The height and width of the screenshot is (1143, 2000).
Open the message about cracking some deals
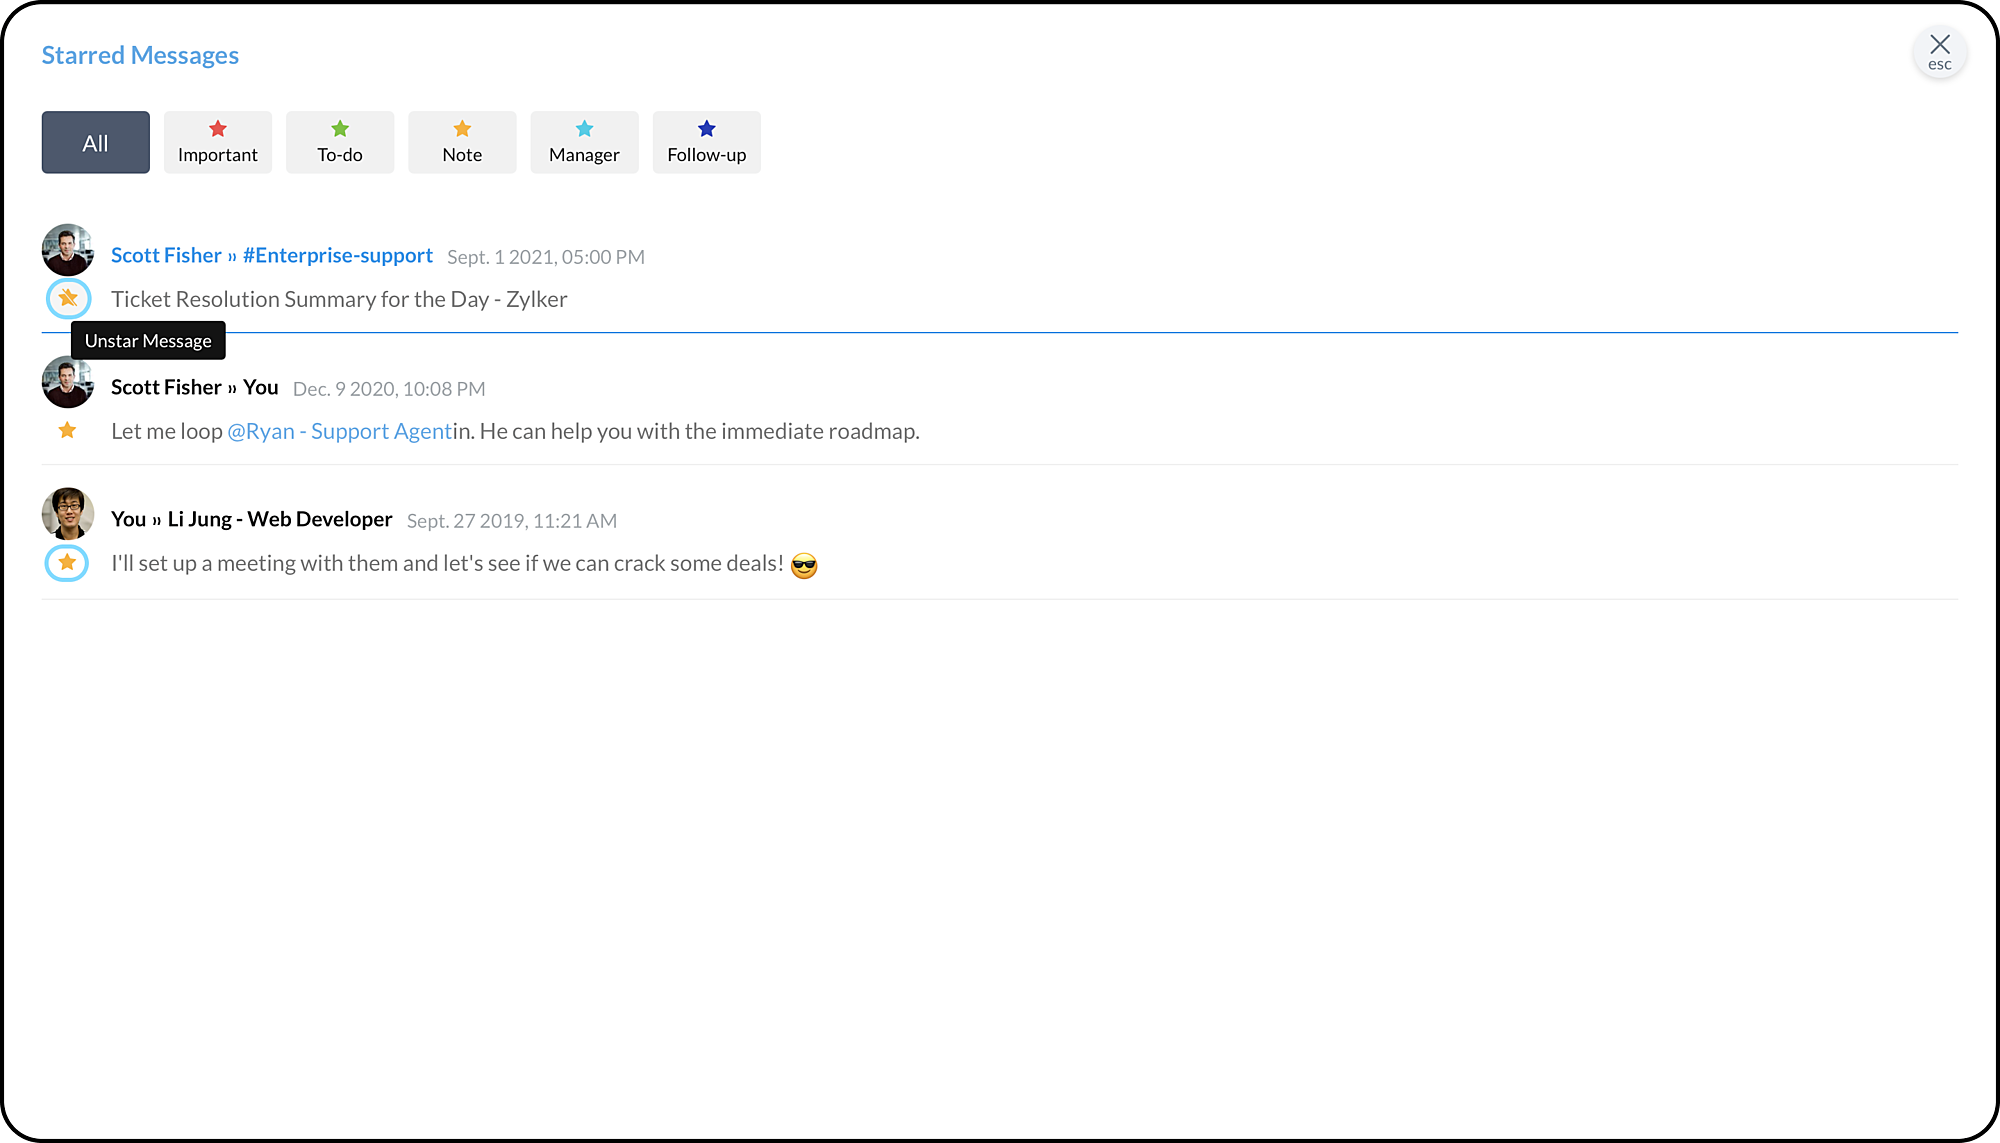pyautogui.click(x=447, y=563)
